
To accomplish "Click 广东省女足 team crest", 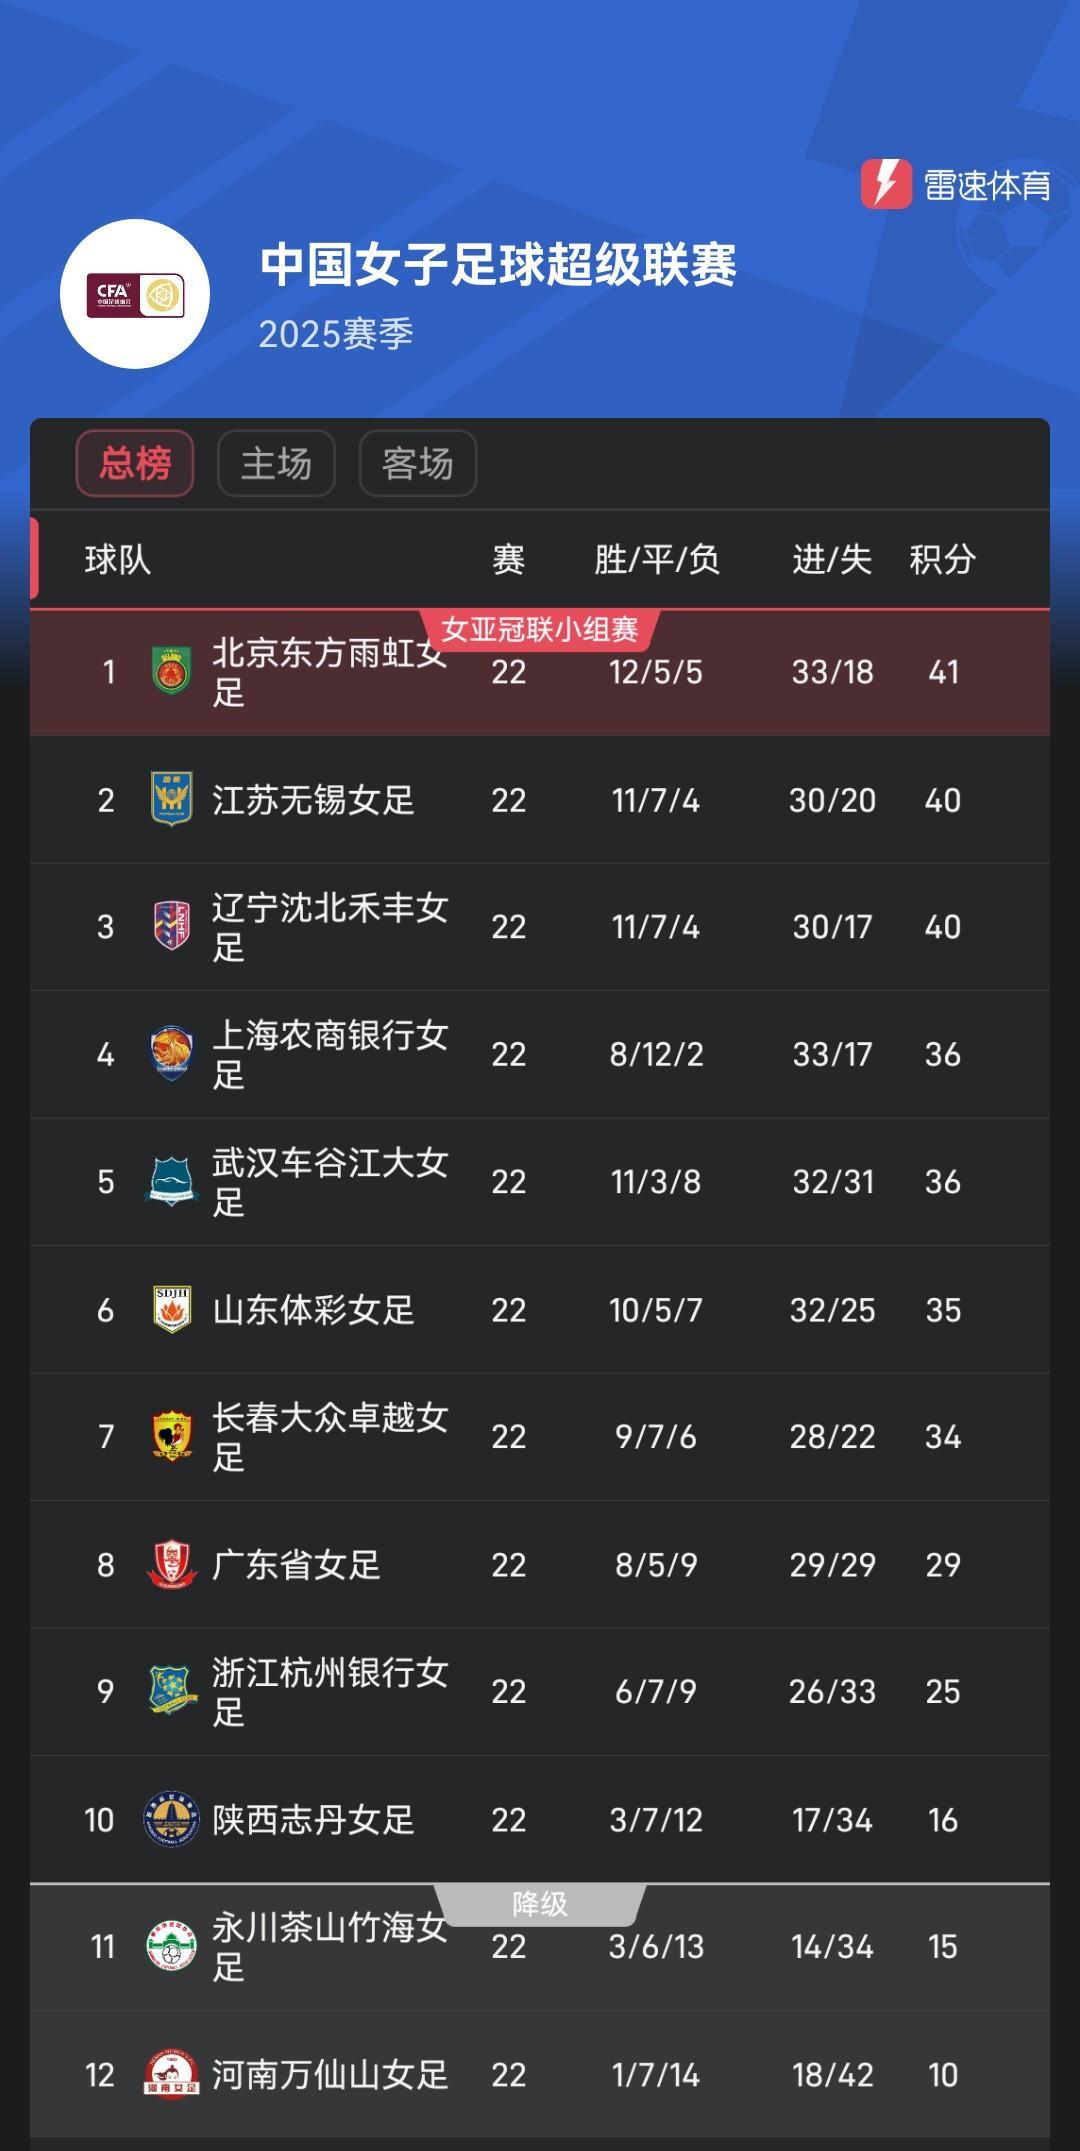I will pos(172,1564).
